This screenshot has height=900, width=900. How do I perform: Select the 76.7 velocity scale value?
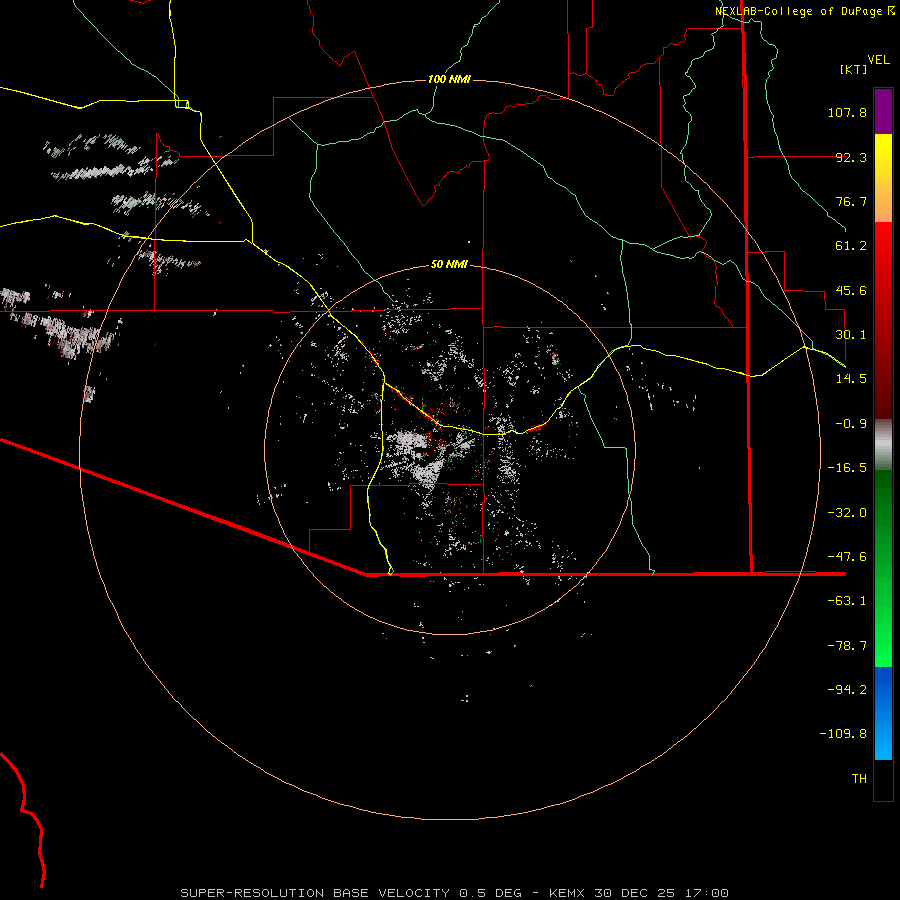tap(851, 201)
